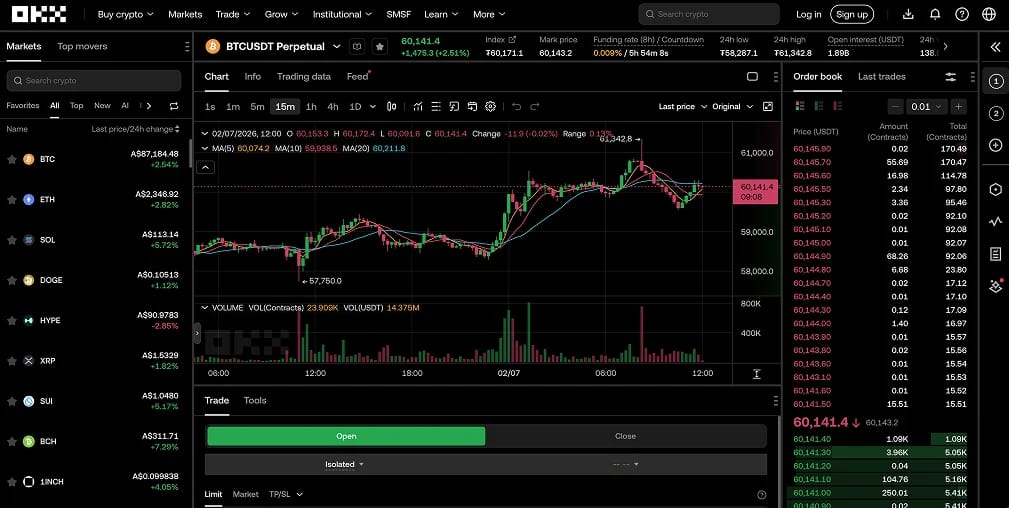
Task: Open chart candlestick style icon
Action: (x=391, y=106)
